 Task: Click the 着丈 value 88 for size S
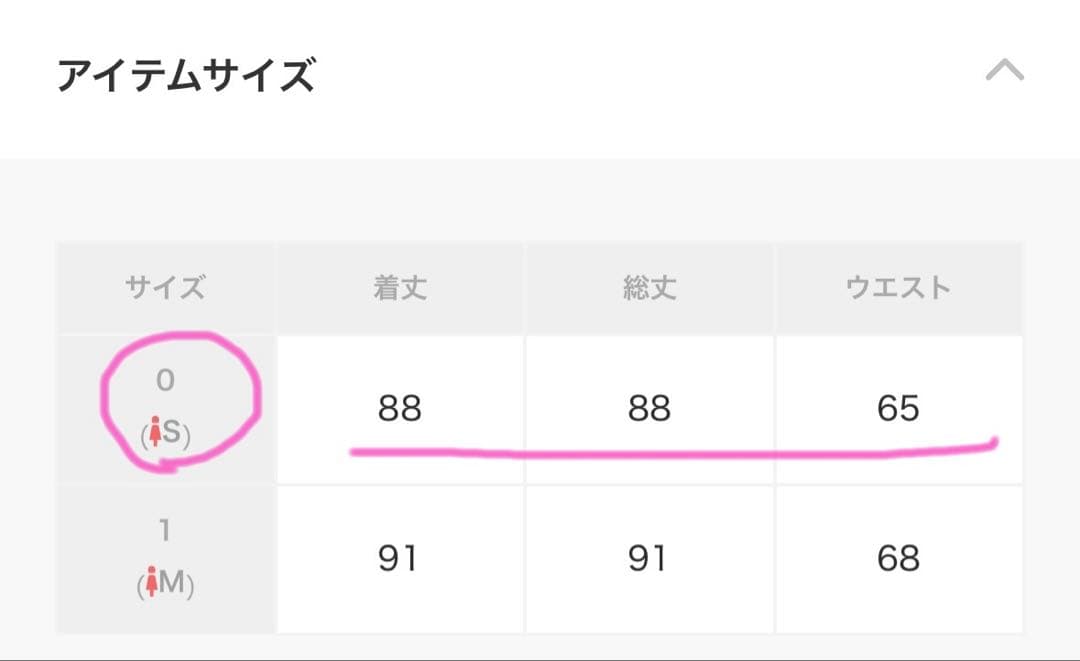(400, 408)
